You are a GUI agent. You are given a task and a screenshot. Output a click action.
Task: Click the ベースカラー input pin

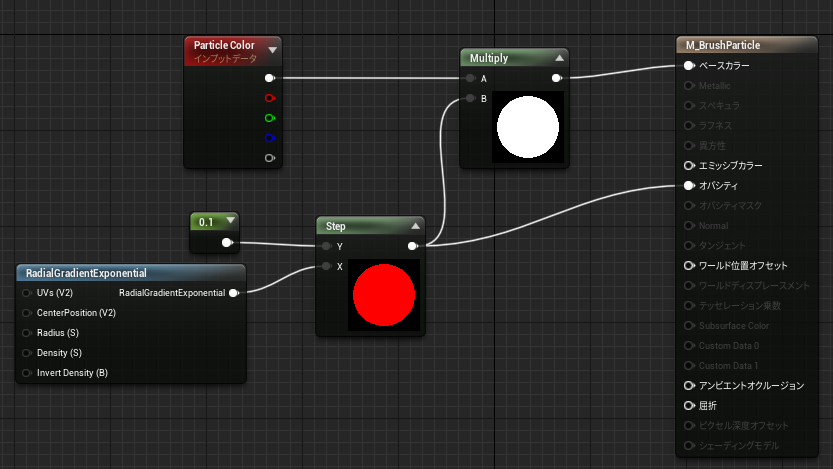pyautogui.click(x=689, y=65)
